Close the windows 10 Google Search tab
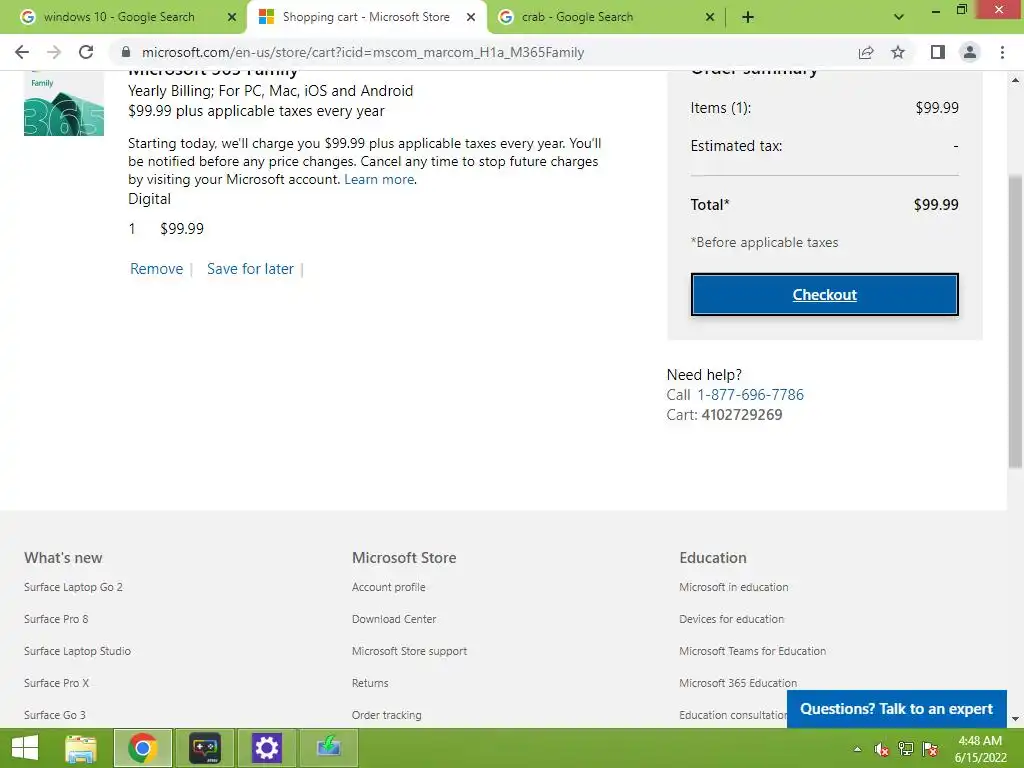This screenshot has height=768, width=1024. 232,17
